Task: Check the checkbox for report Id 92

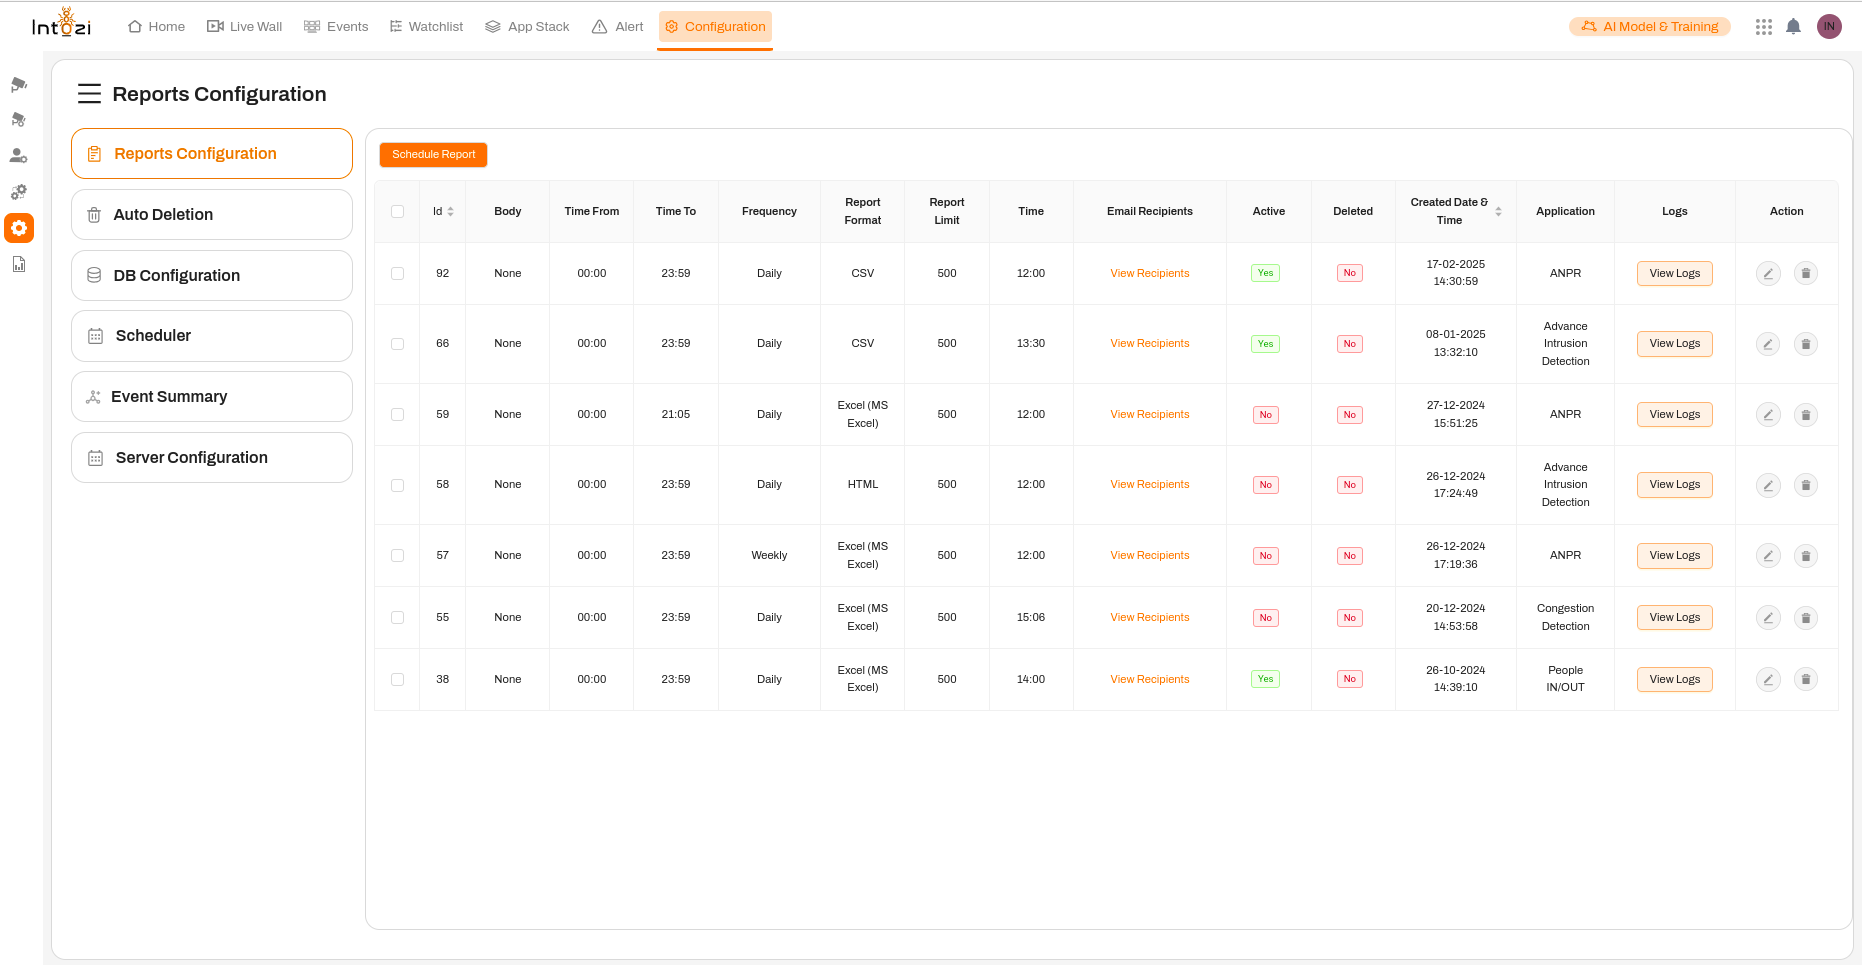Action: click(x=397, y=272)
